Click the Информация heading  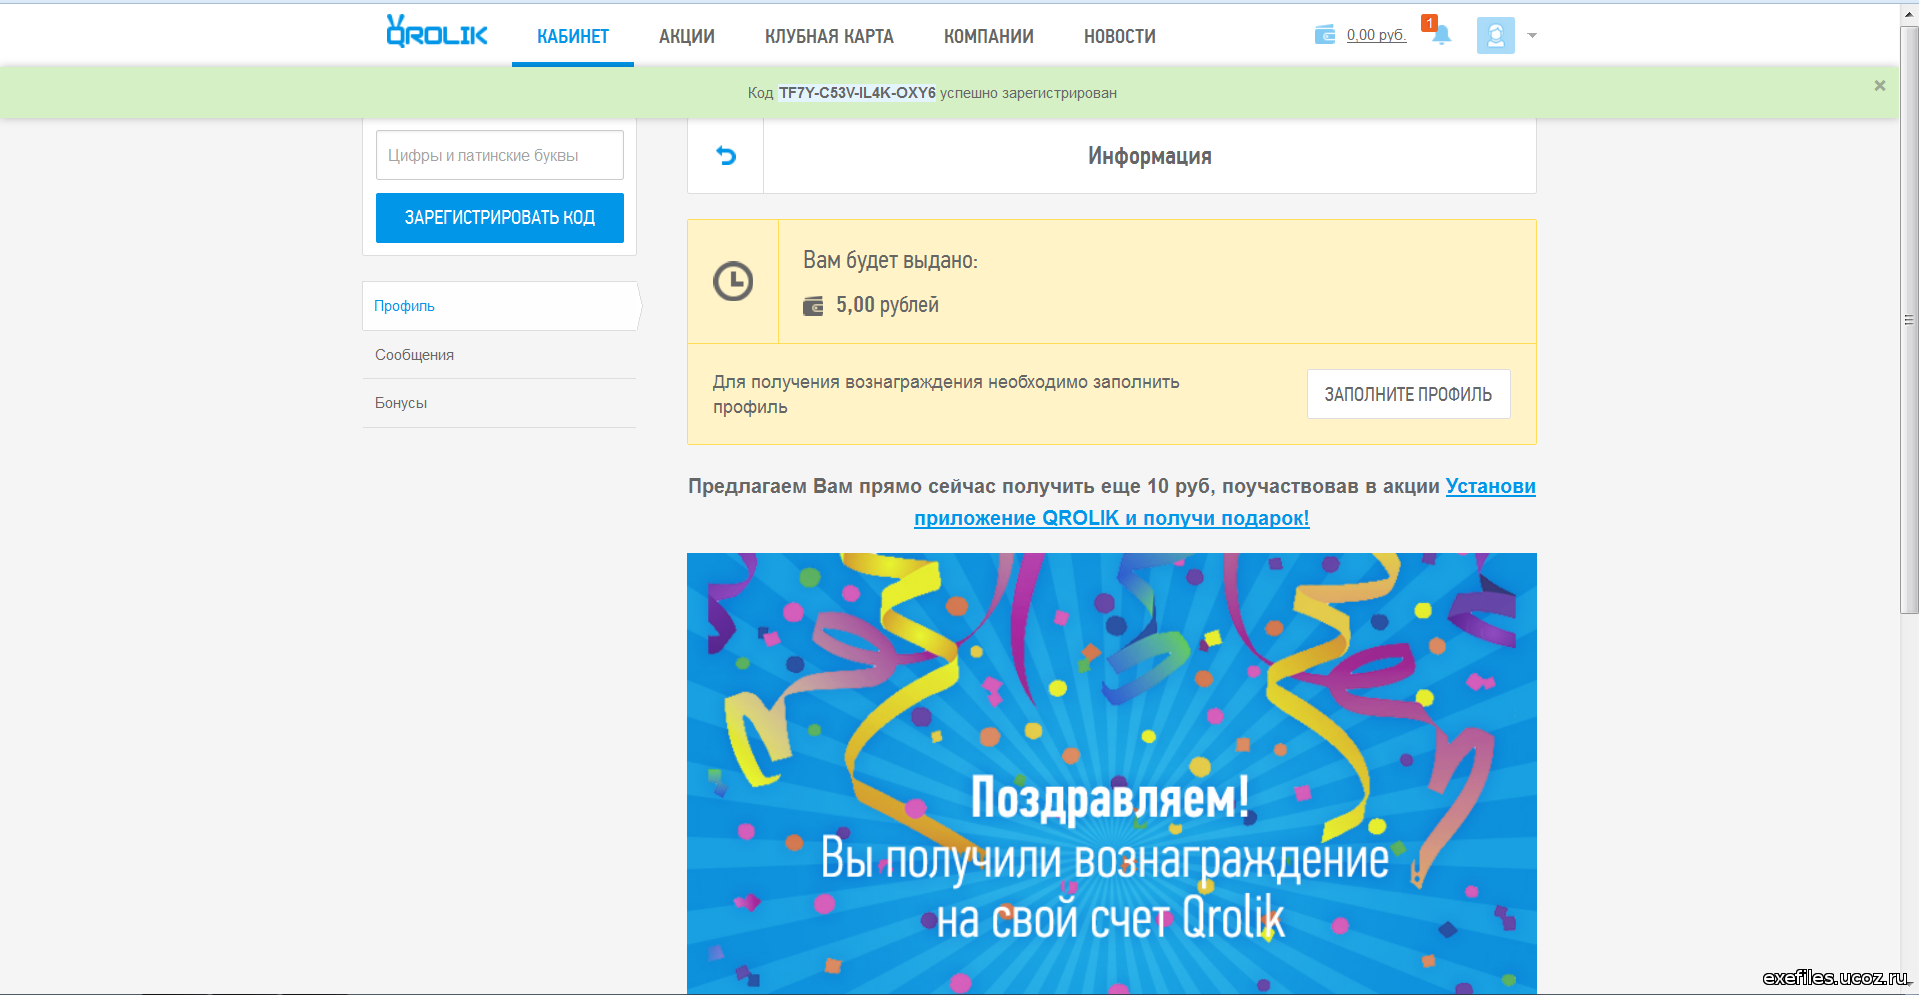[x=1150, y=156]
